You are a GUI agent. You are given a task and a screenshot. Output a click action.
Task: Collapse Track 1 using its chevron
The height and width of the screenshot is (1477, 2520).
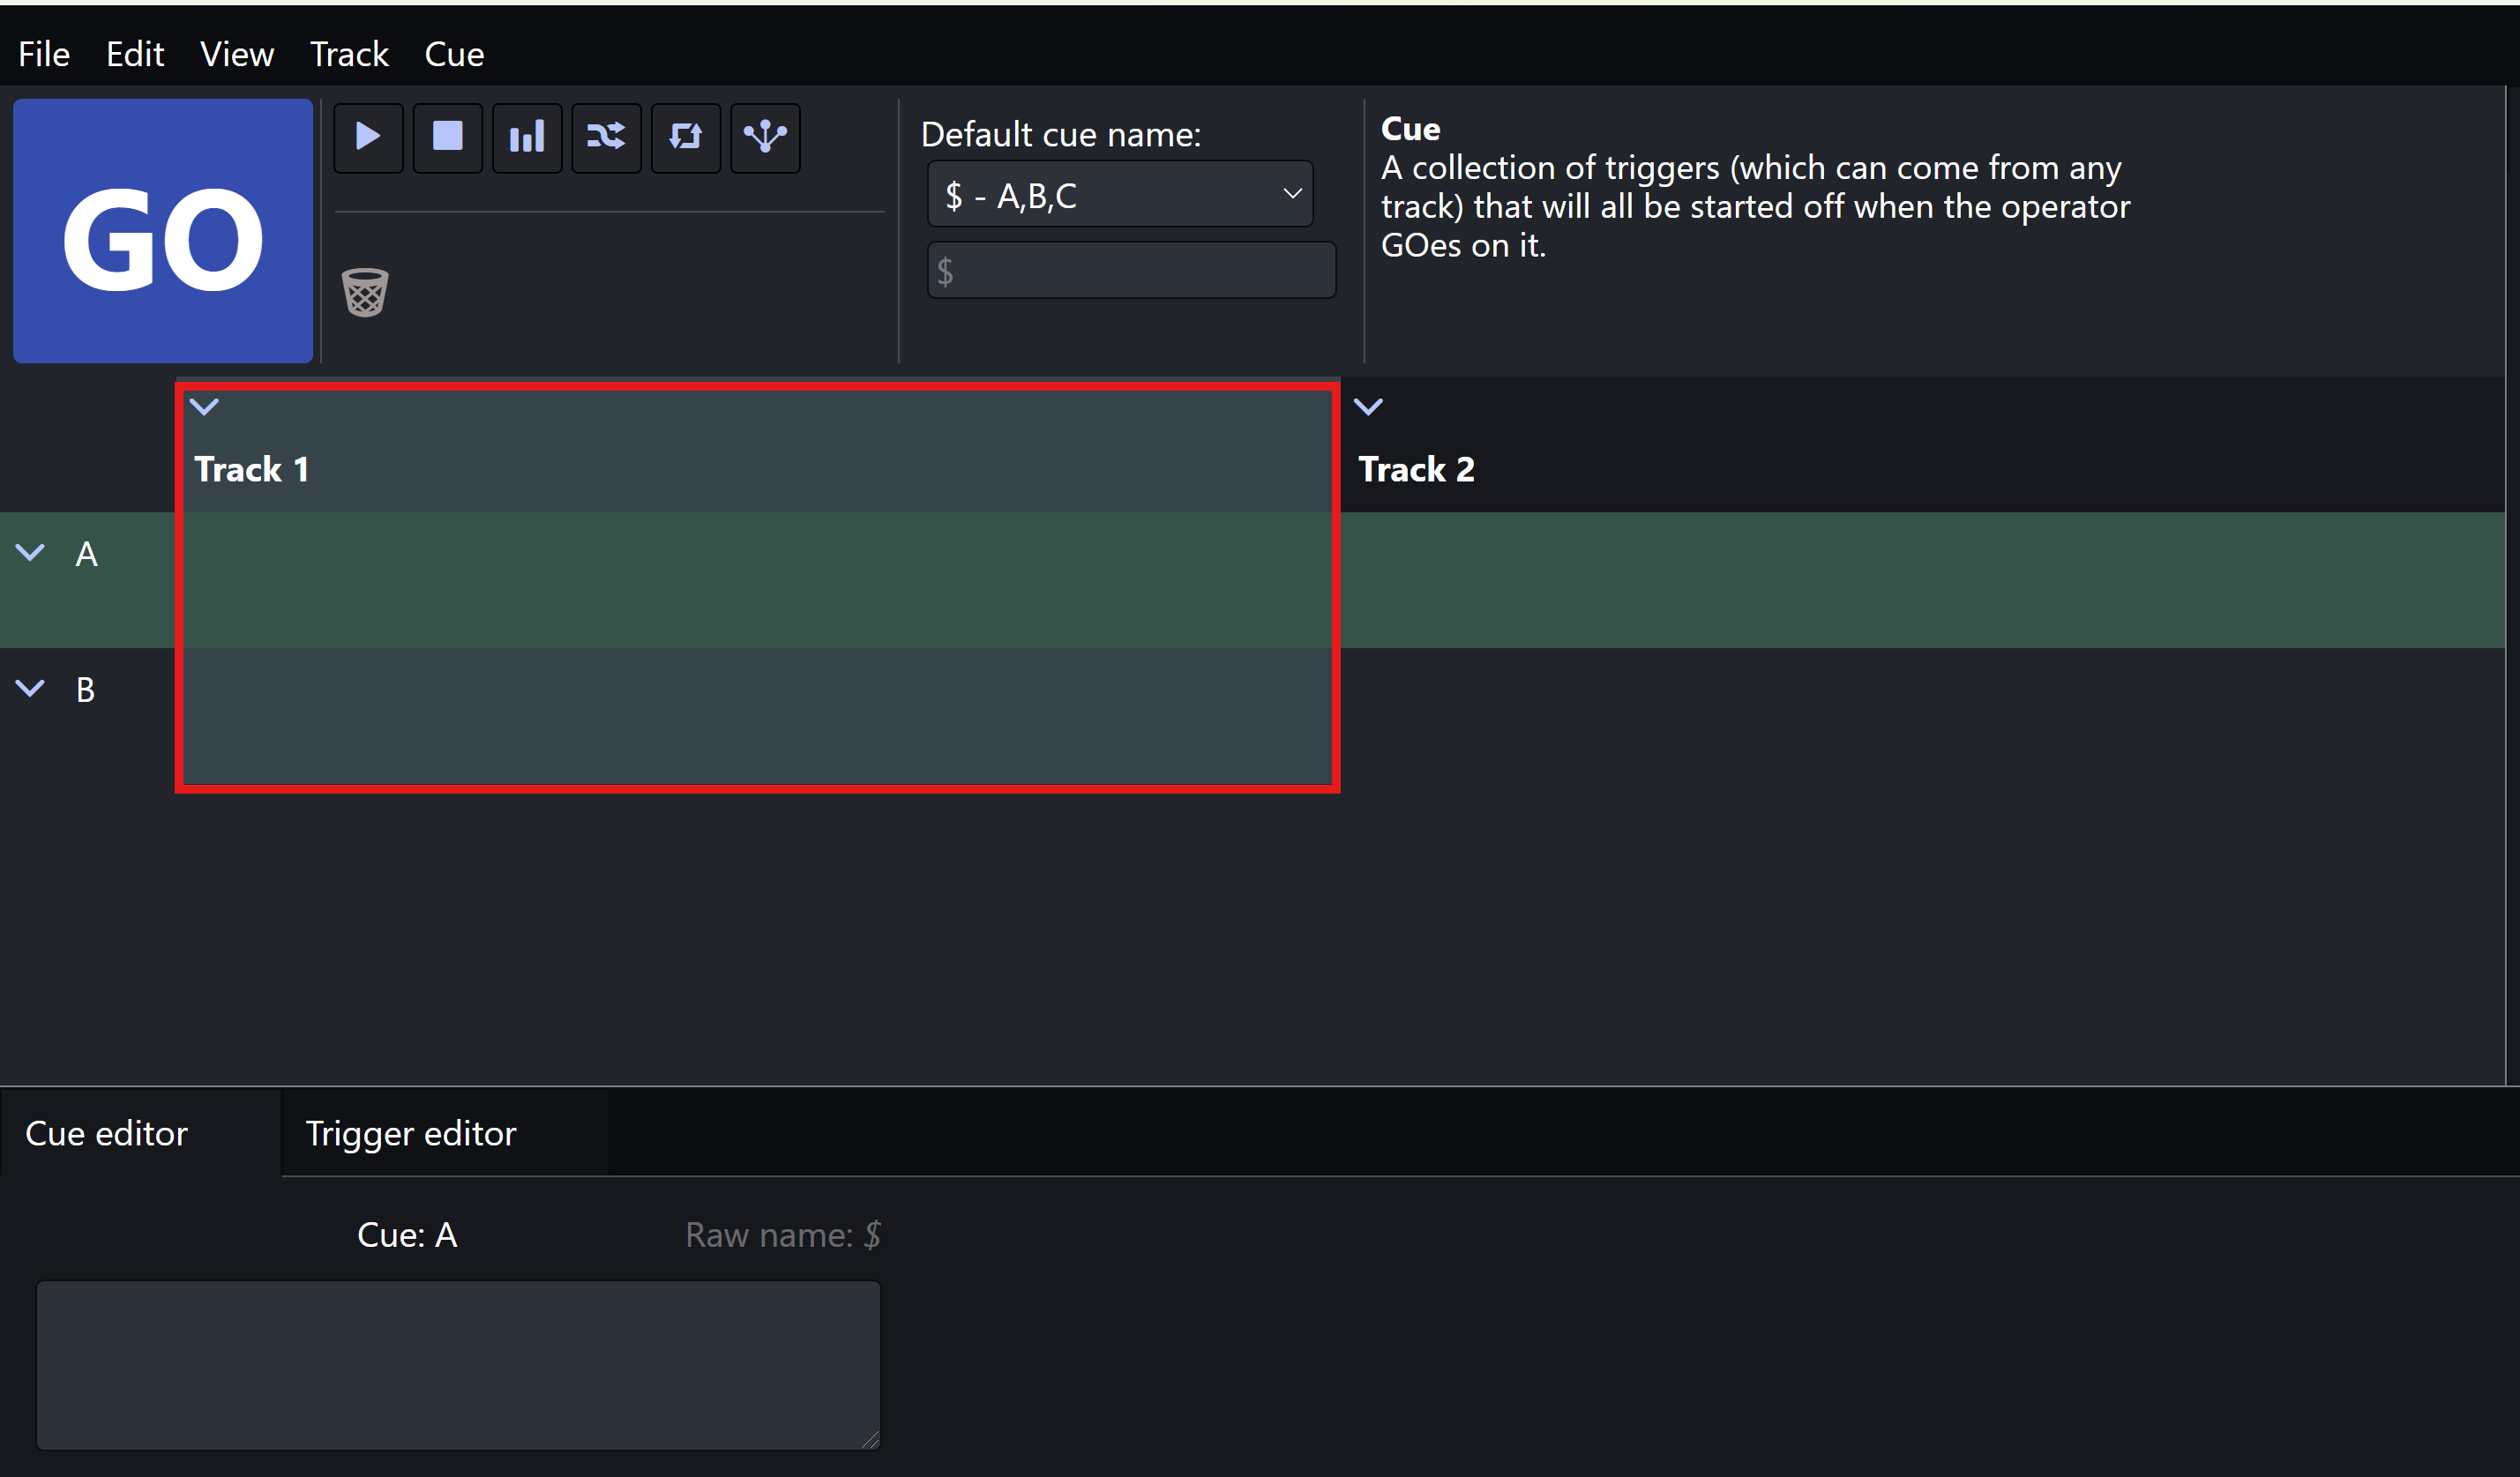coord(204,407)
